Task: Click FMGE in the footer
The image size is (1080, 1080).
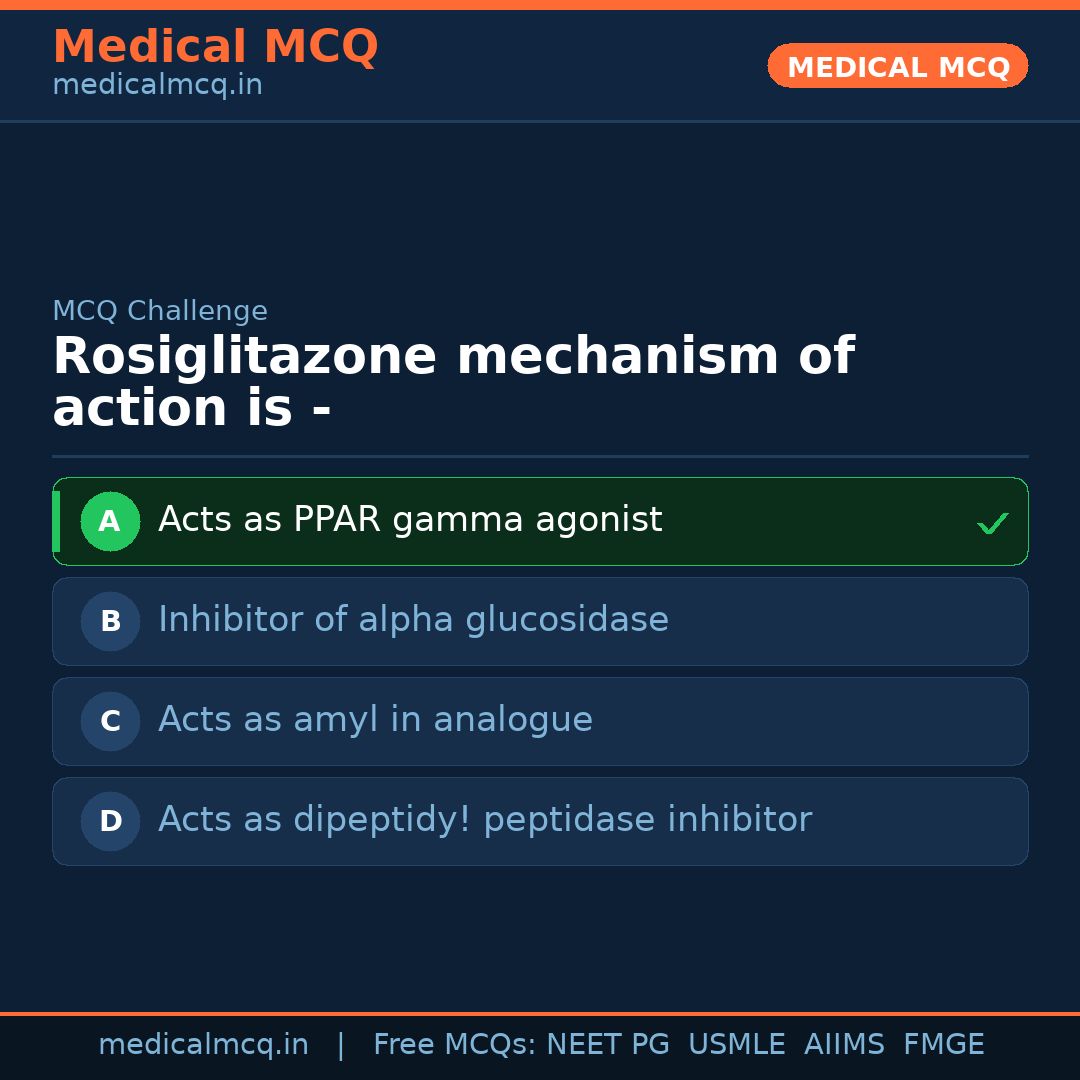Action: (943, 1045)
